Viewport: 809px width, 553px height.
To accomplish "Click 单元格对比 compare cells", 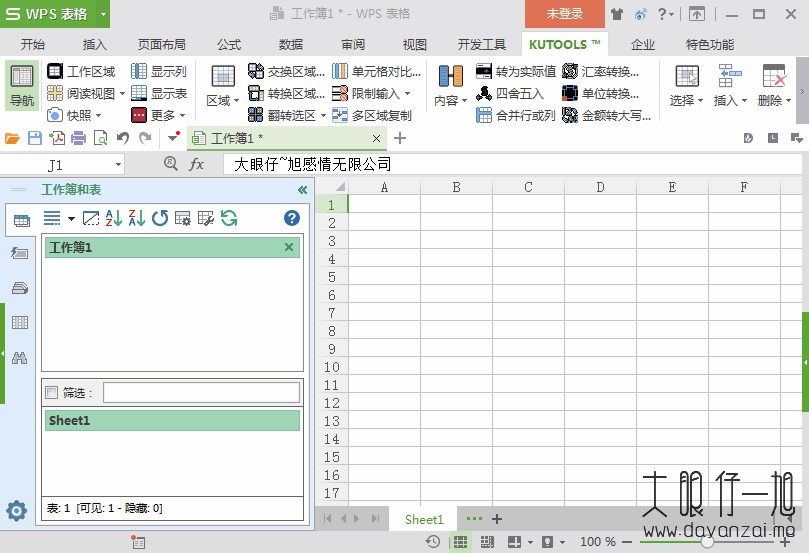I will point(376,71).
